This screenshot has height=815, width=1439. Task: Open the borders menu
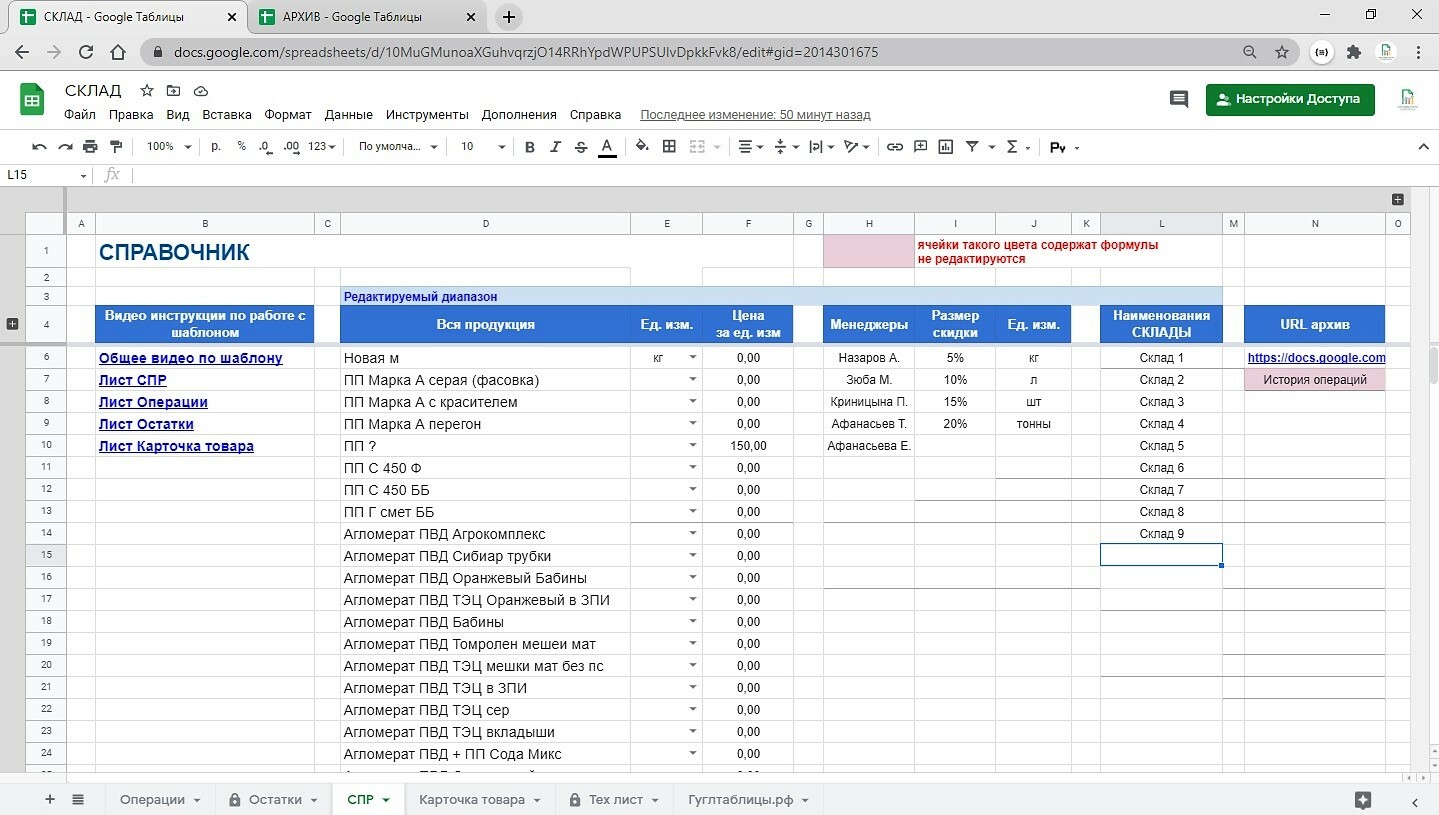(669, 147)
